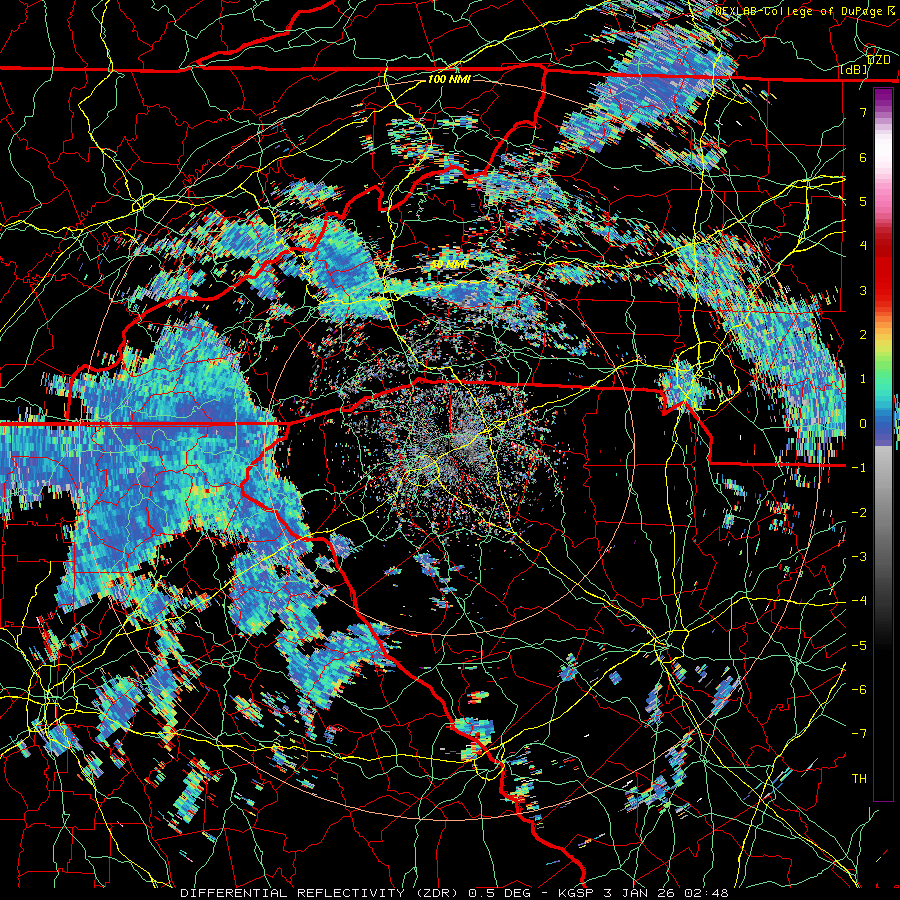
Task: Click the 0 value on color scale
Action: [x=863, y=424]
